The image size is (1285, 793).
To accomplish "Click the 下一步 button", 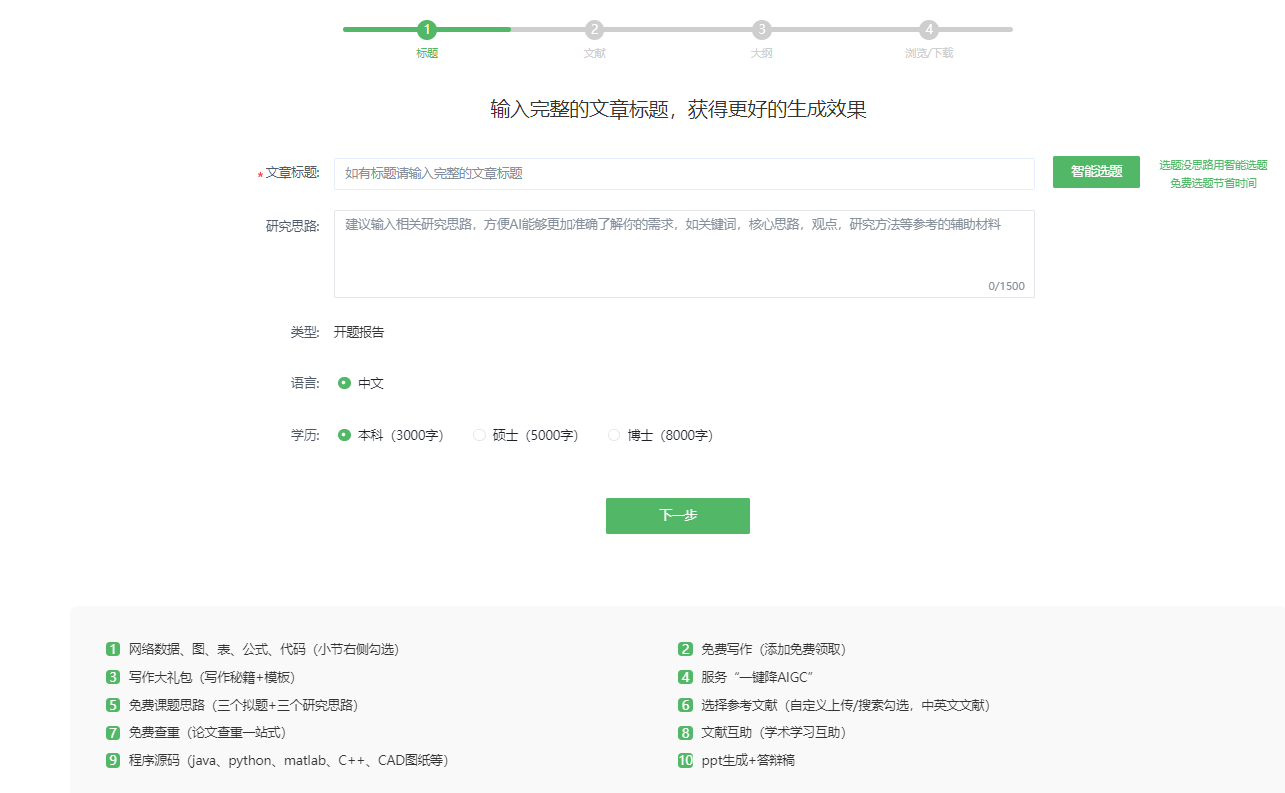I will coord(677,516).
